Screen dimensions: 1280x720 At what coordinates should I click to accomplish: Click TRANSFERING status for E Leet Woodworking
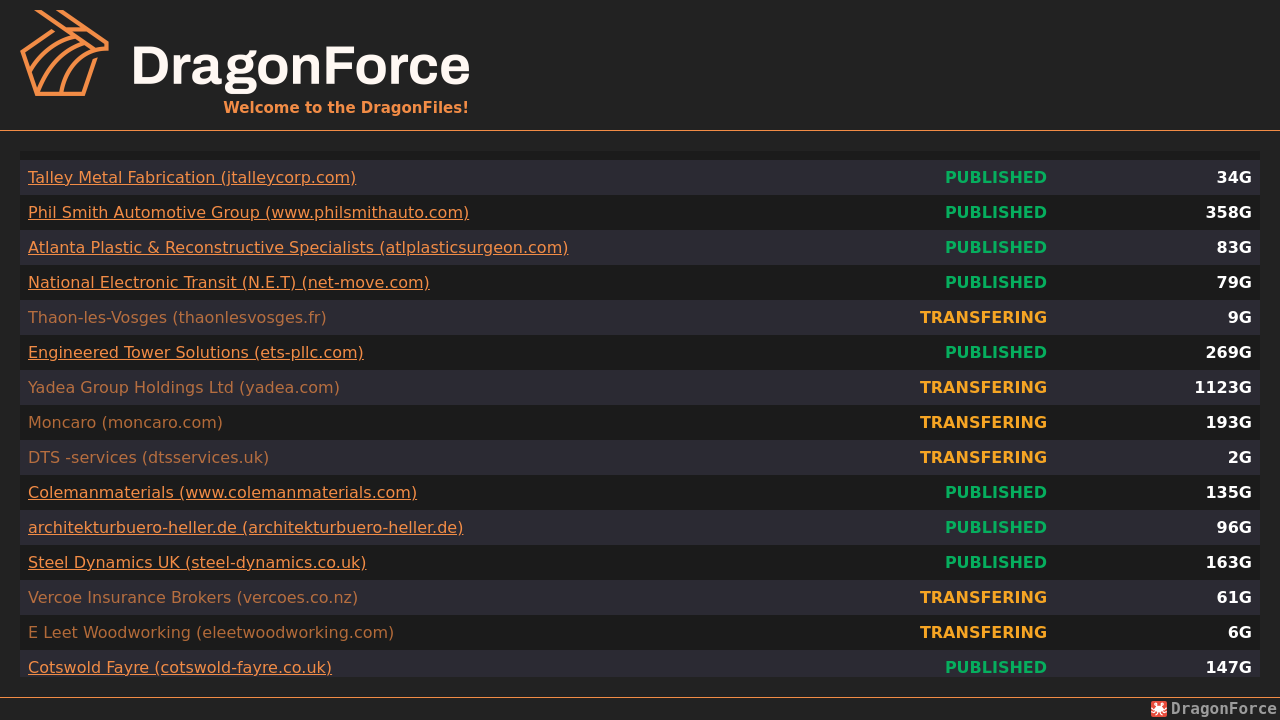(x=983, y=632)
